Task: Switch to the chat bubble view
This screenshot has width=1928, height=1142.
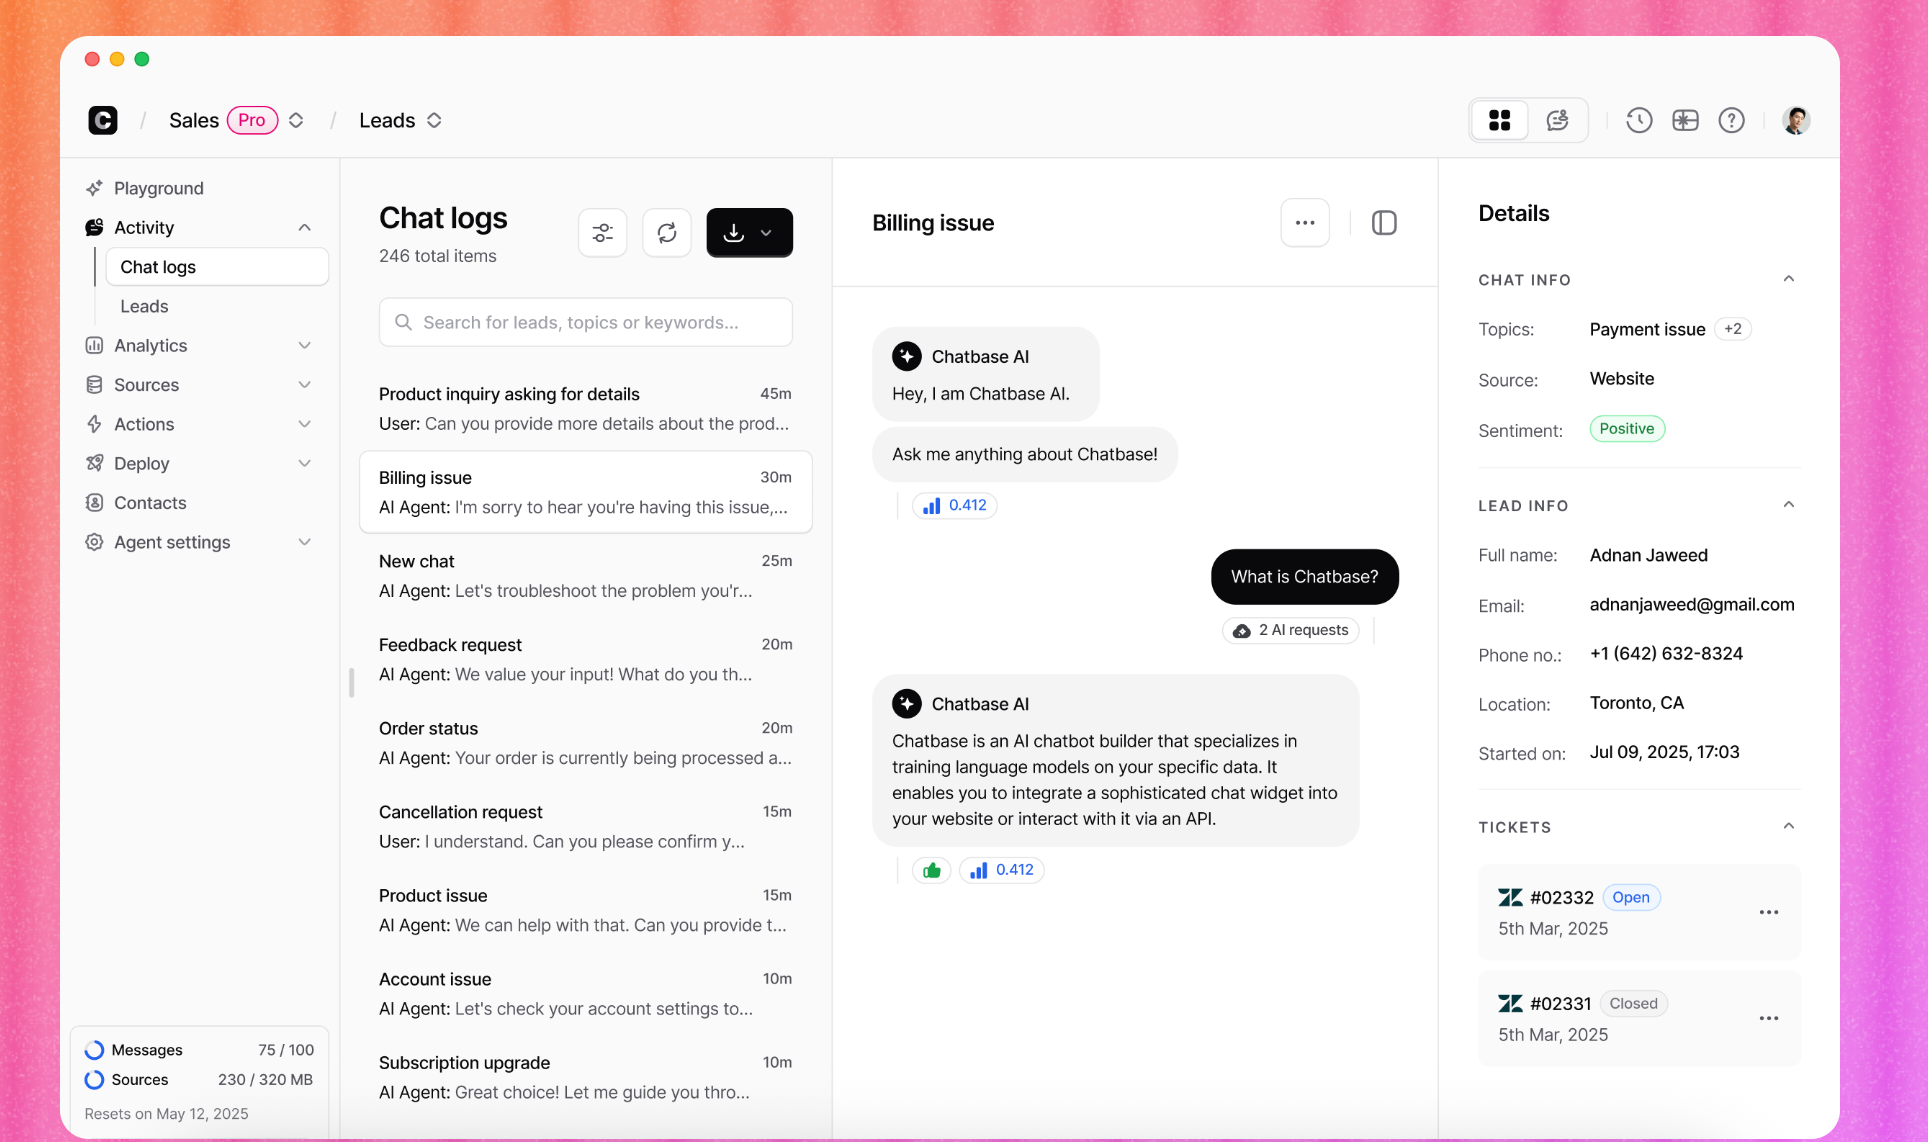Action: (1557, 121)
